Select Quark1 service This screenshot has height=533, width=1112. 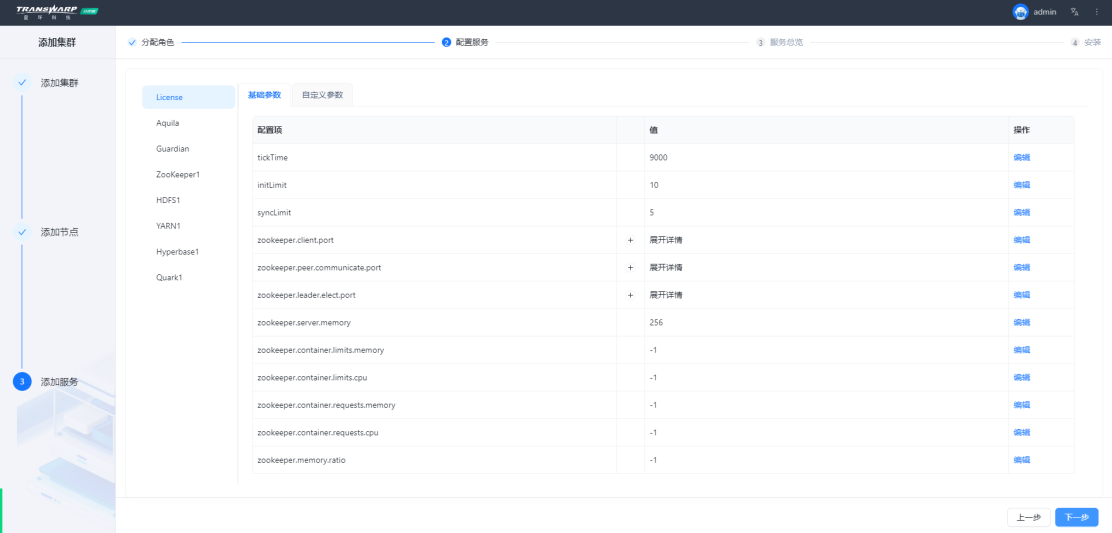[x=189, y=278]
